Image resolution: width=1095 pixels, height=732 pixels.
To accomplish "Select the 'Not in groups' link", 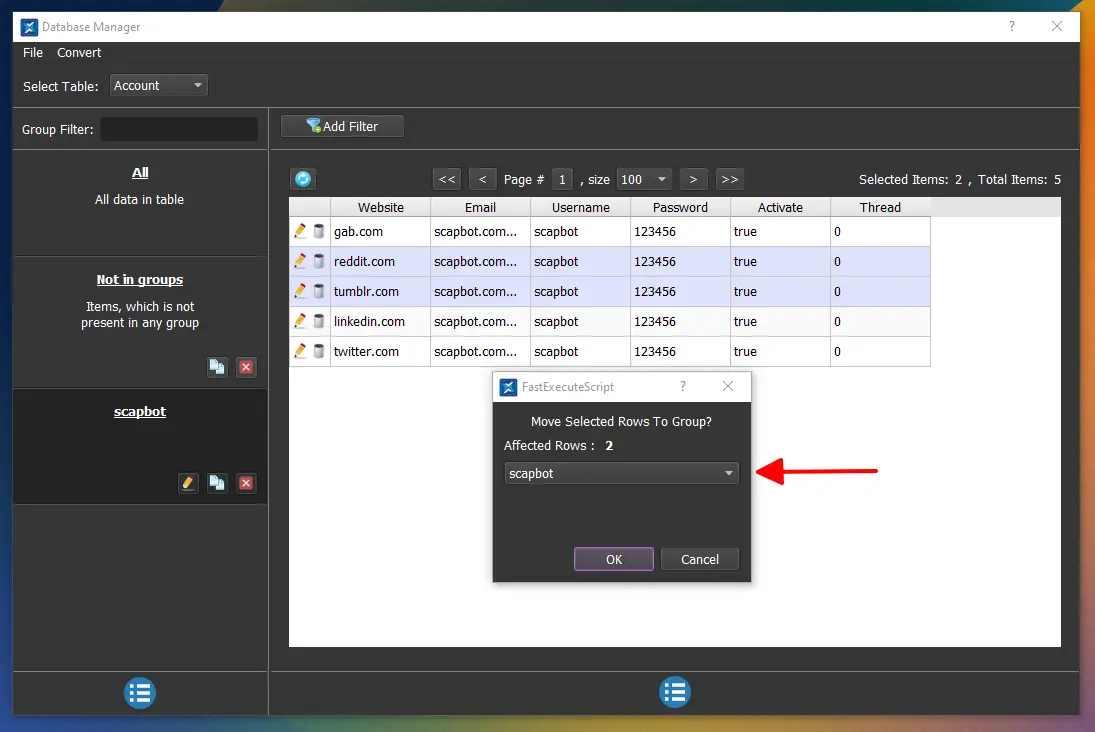I will coord(140,279).
